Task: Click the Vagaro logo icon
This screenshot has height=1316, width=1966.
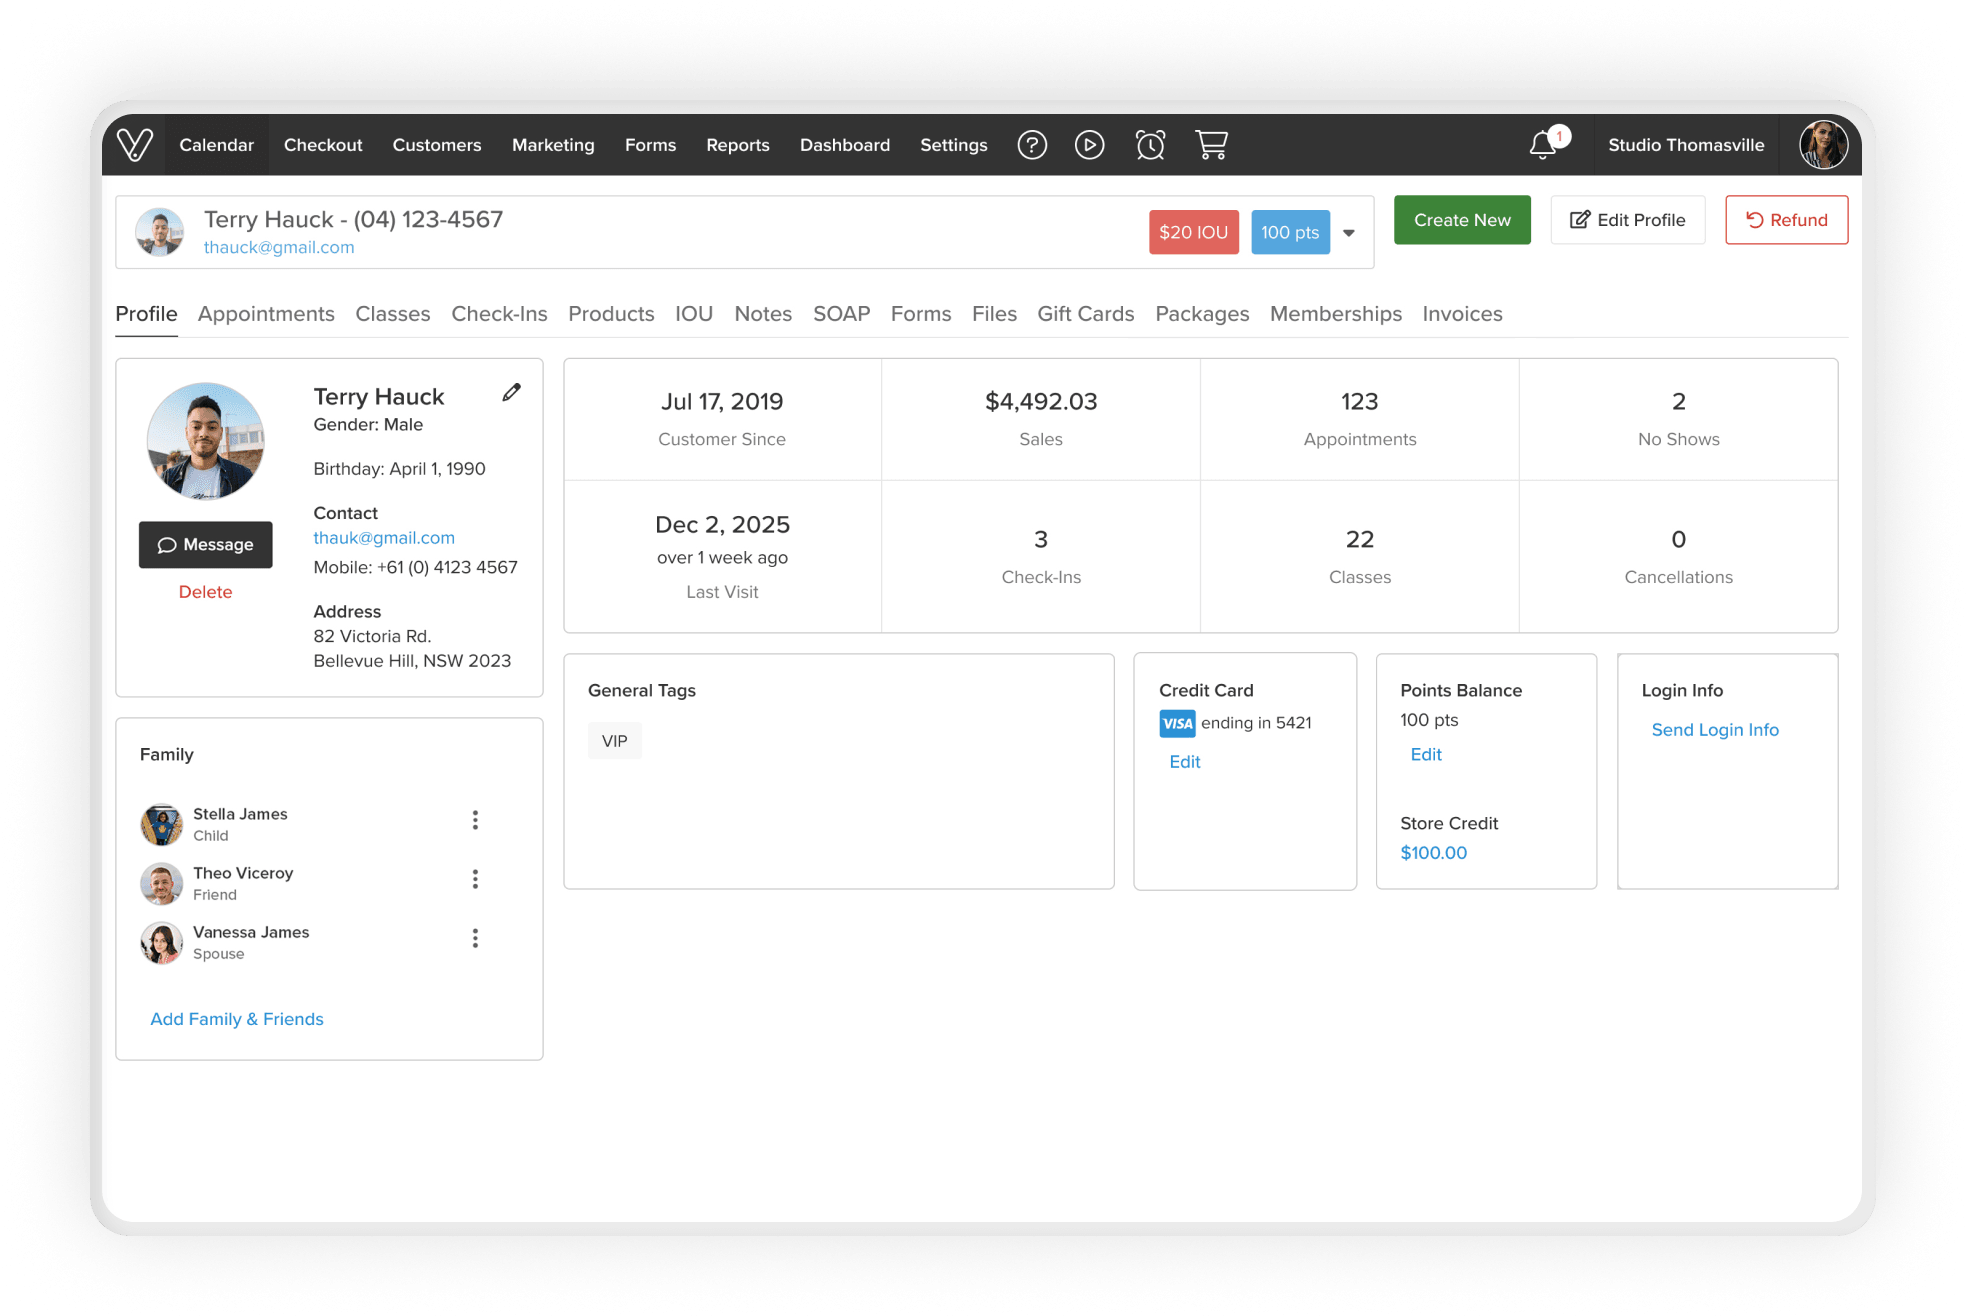Action: (135, 145)
